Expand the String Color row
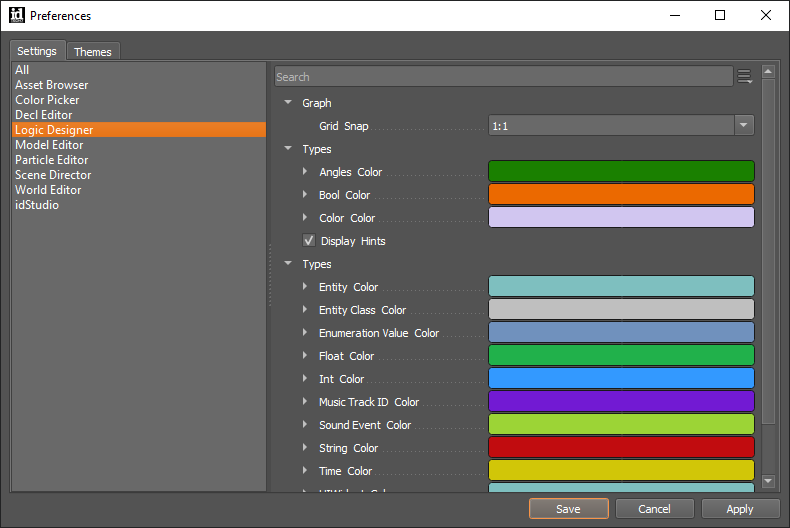Image resolution: width=790 pixels, height=528 pixels. click(305, 447)
